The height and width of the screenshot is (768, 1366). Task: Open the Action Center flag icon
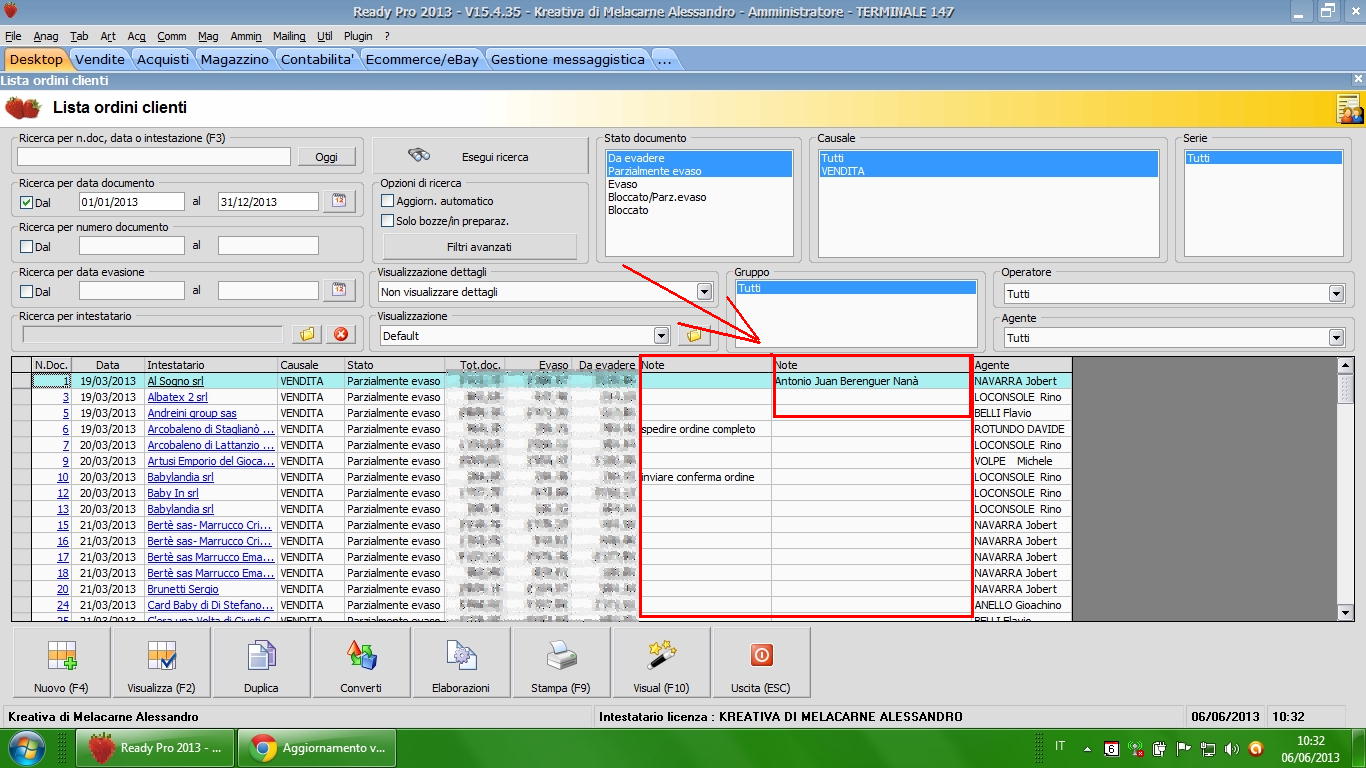1183,748
